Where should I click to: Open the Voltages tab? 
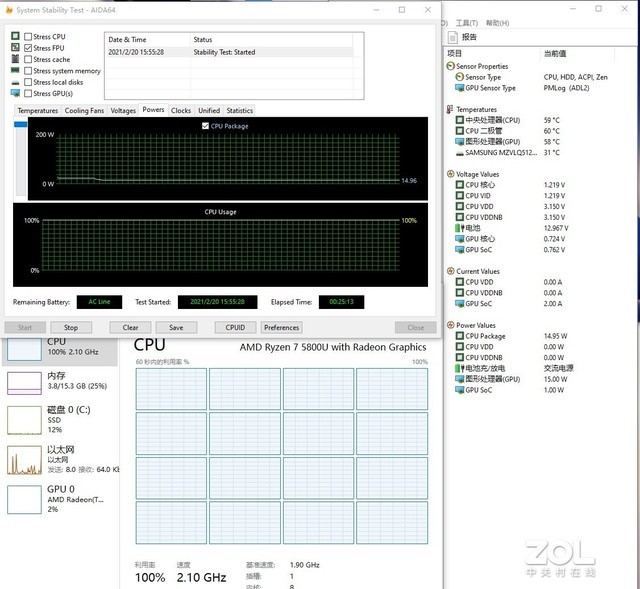click(x=123, y=111)
